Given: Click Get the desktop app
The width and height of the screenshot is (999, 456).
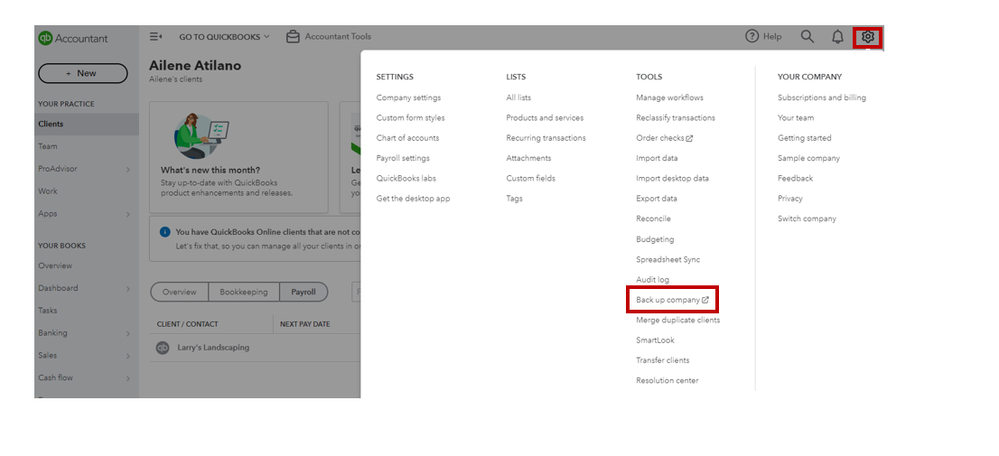Looking at the screenshot, I should pos(413,199).
